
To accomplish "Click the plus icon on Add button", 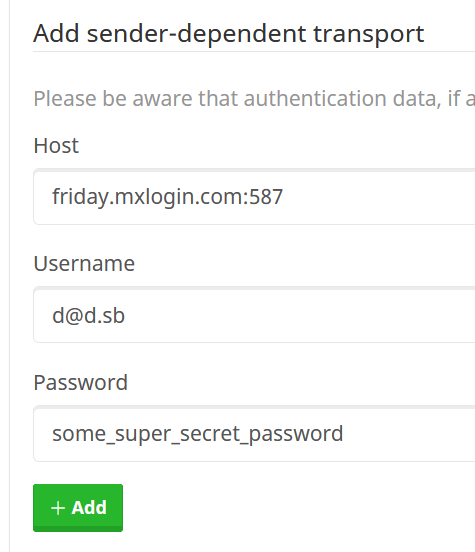I will [58, 508].
